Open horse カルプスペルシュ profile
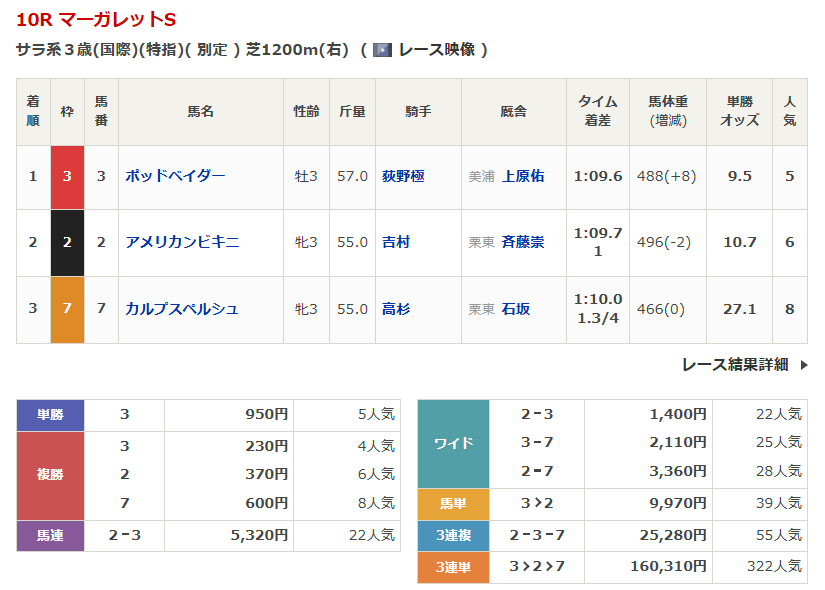 (x=182, y=309)
